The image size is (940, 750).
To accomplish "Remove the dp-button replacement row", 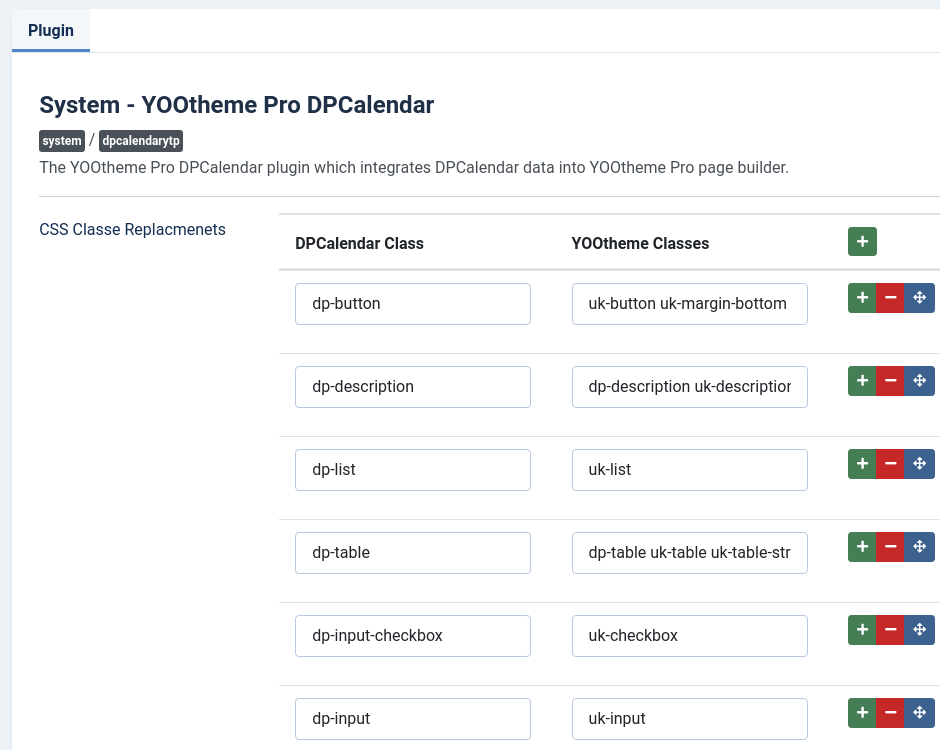I will coord(890,297).
